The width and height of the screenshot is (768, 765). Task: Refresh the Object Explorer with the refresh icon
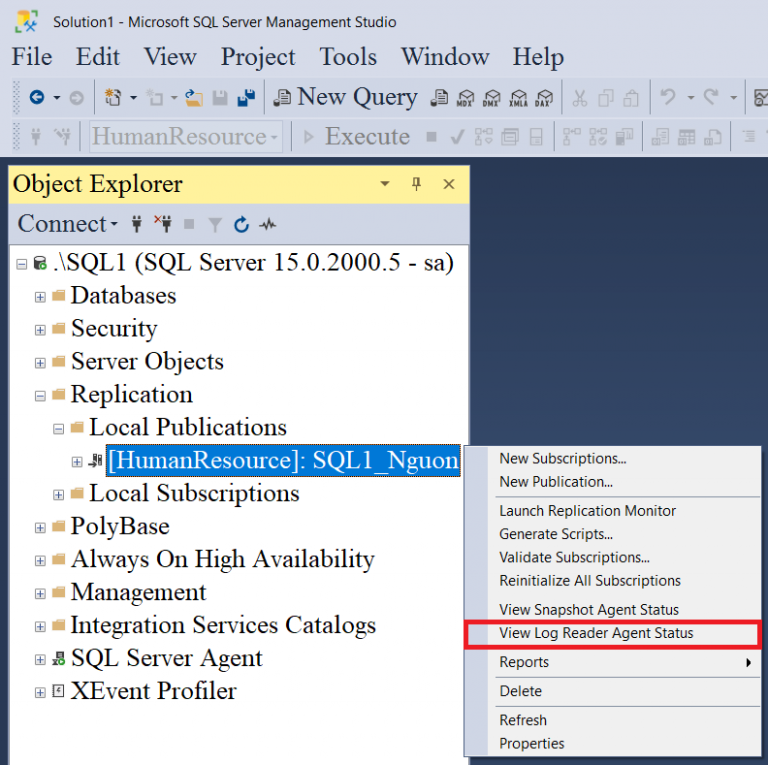[241, 225]
